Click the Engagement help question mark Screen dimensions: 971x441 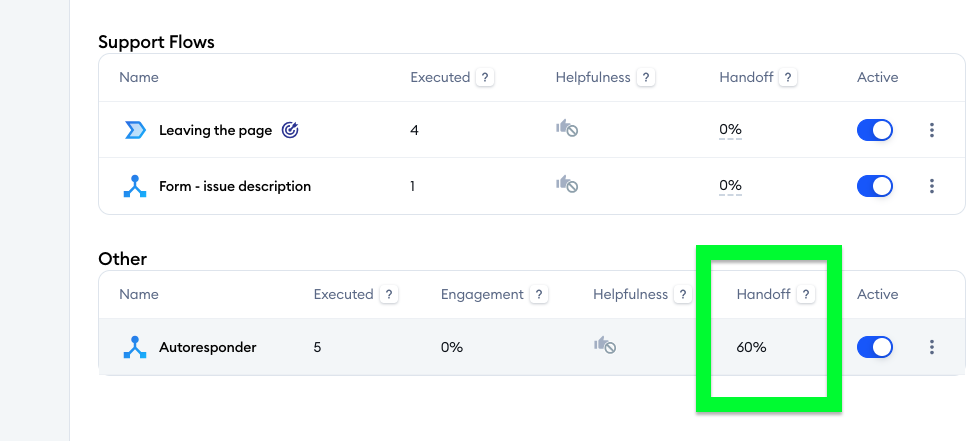click(x=539, y=294)
